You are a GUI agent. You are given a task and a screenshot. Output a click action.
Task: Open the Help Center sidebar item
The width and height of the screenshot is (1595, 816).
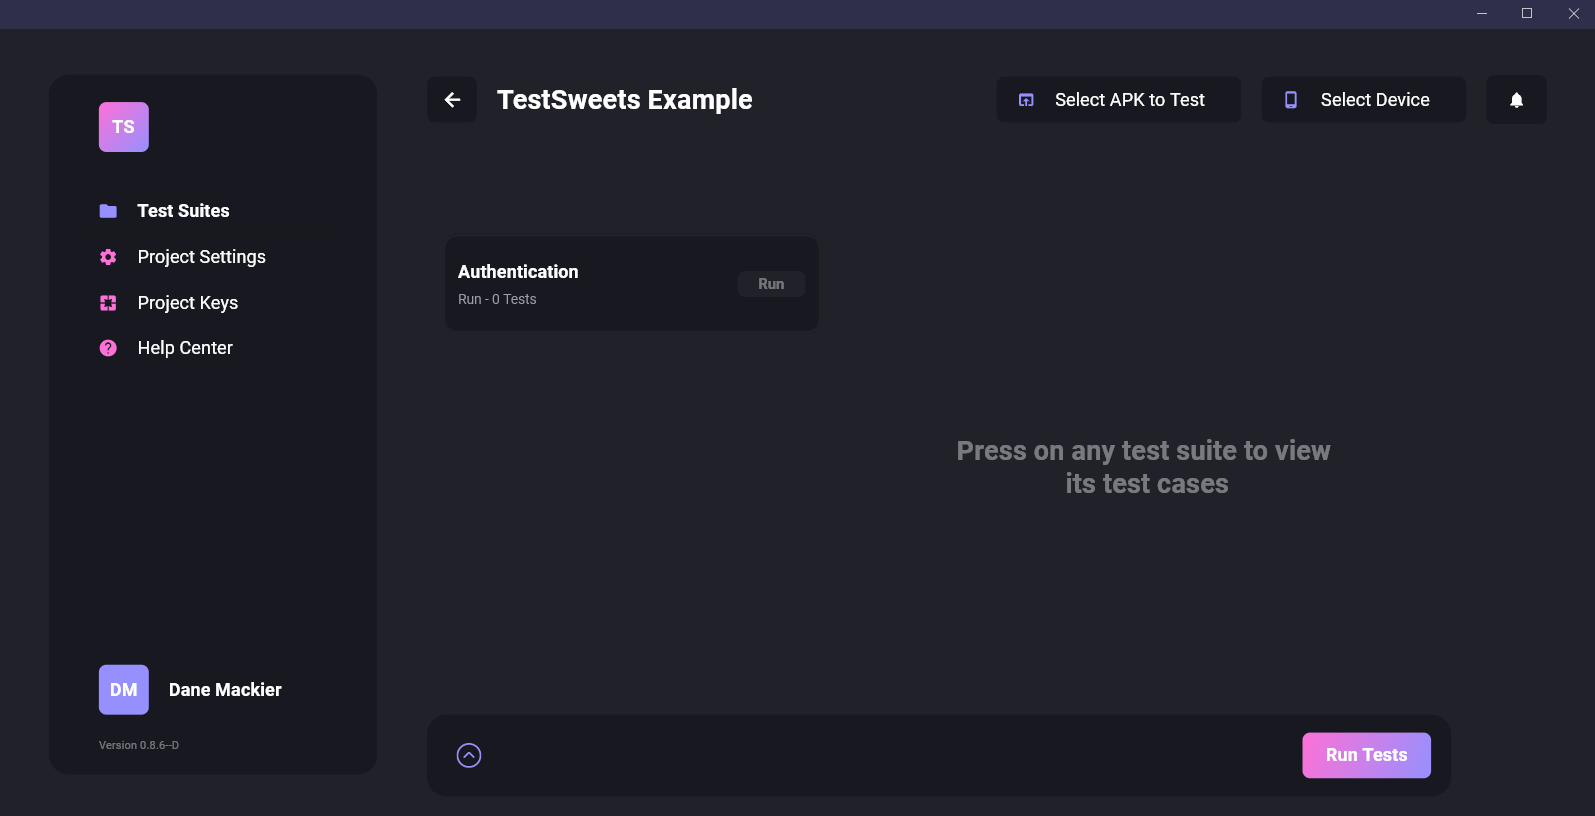[x=185, y=348]
